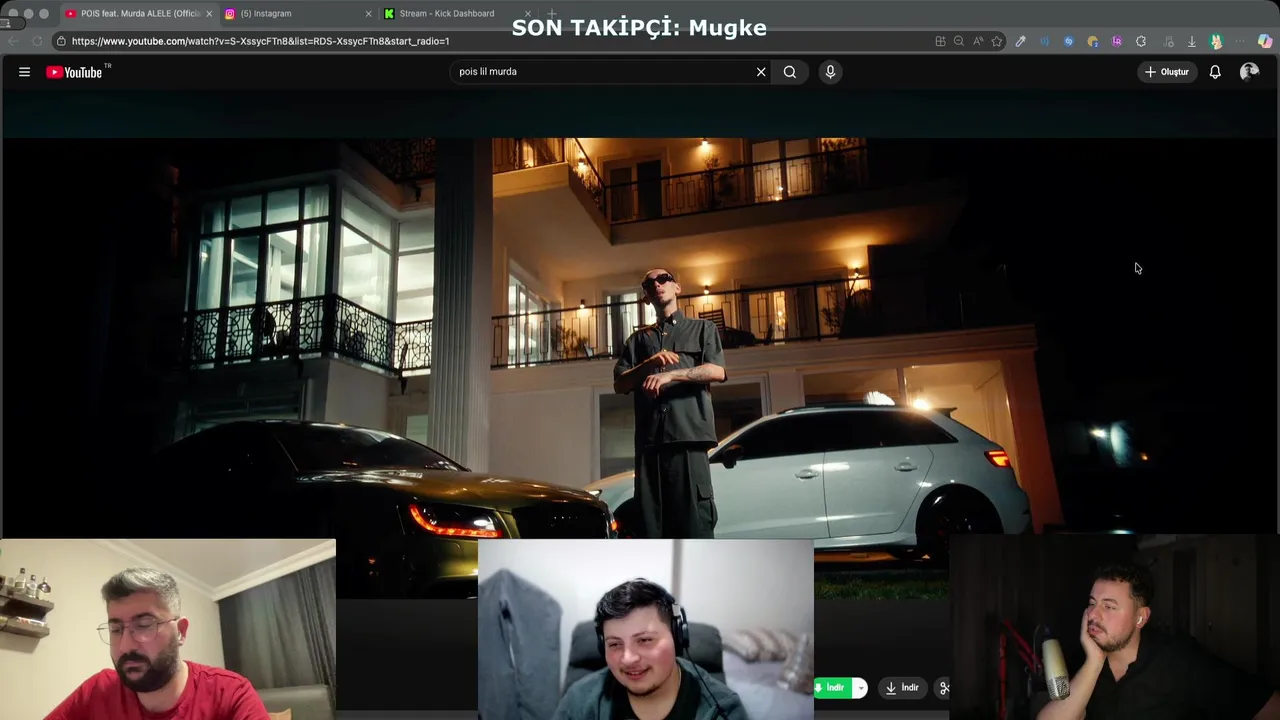Screen dimensions: 1280x720
Task: Open the app-available icon in the address bar
Action: [940, 41]
